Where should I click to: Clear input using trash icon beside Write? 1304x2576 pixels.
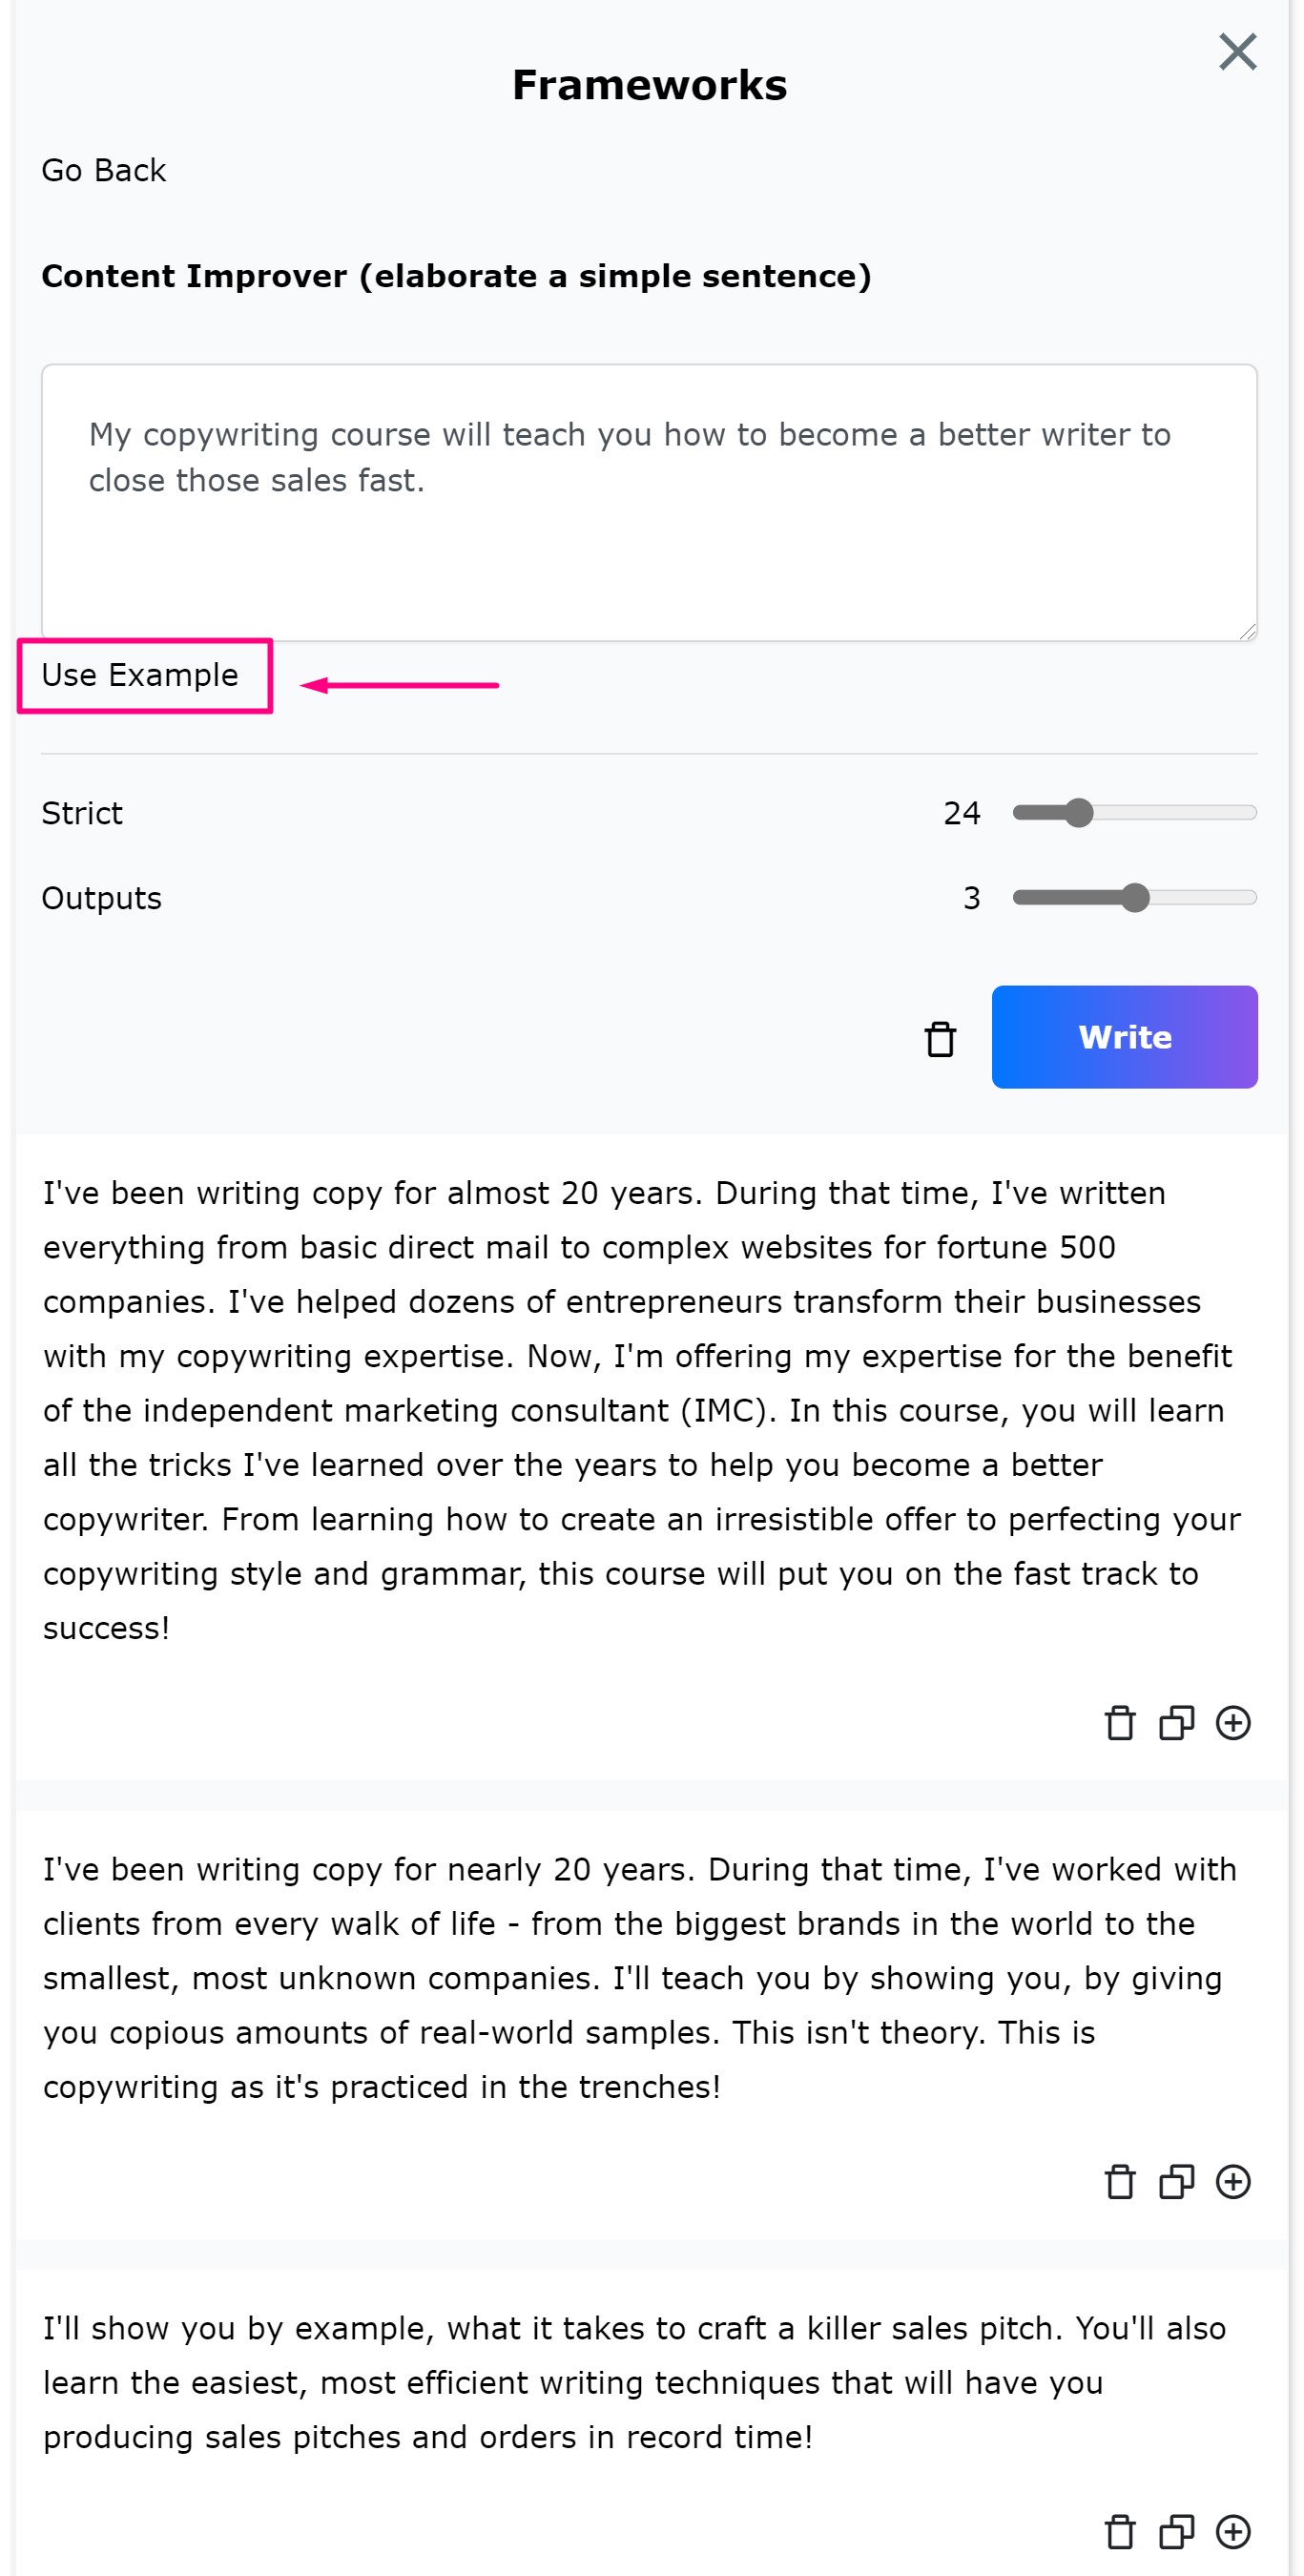pyautogui.click(x=940, y=1038)
